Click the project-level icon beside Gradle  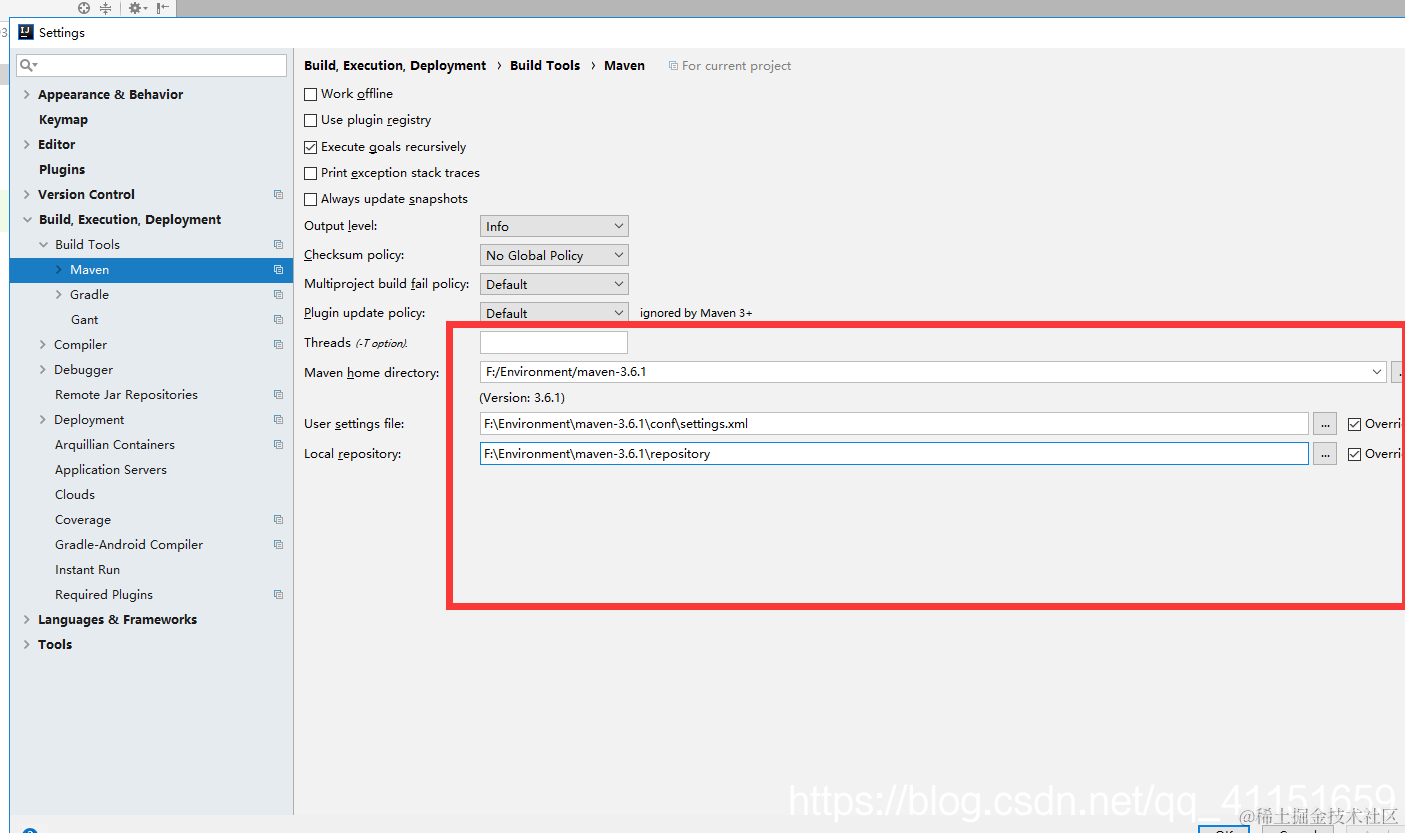(x=278, y=295)
